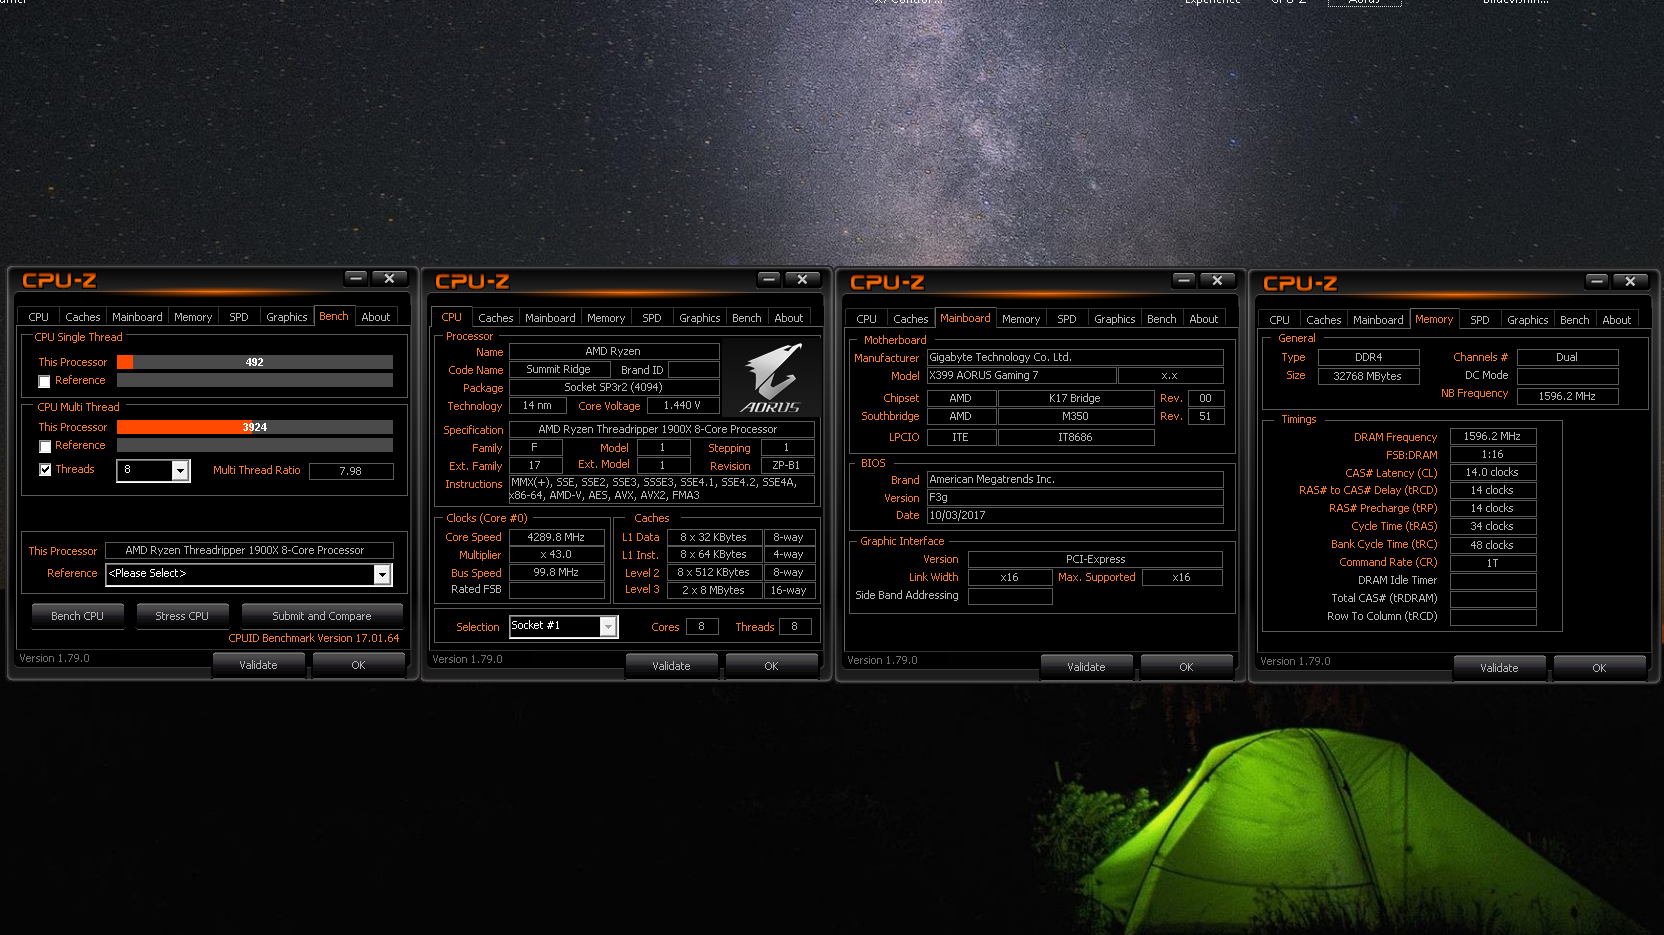Viewport: 1664px width, 935px height.
Task: Minimize the Bench CPU-Z window
Action: click(356, 278)
